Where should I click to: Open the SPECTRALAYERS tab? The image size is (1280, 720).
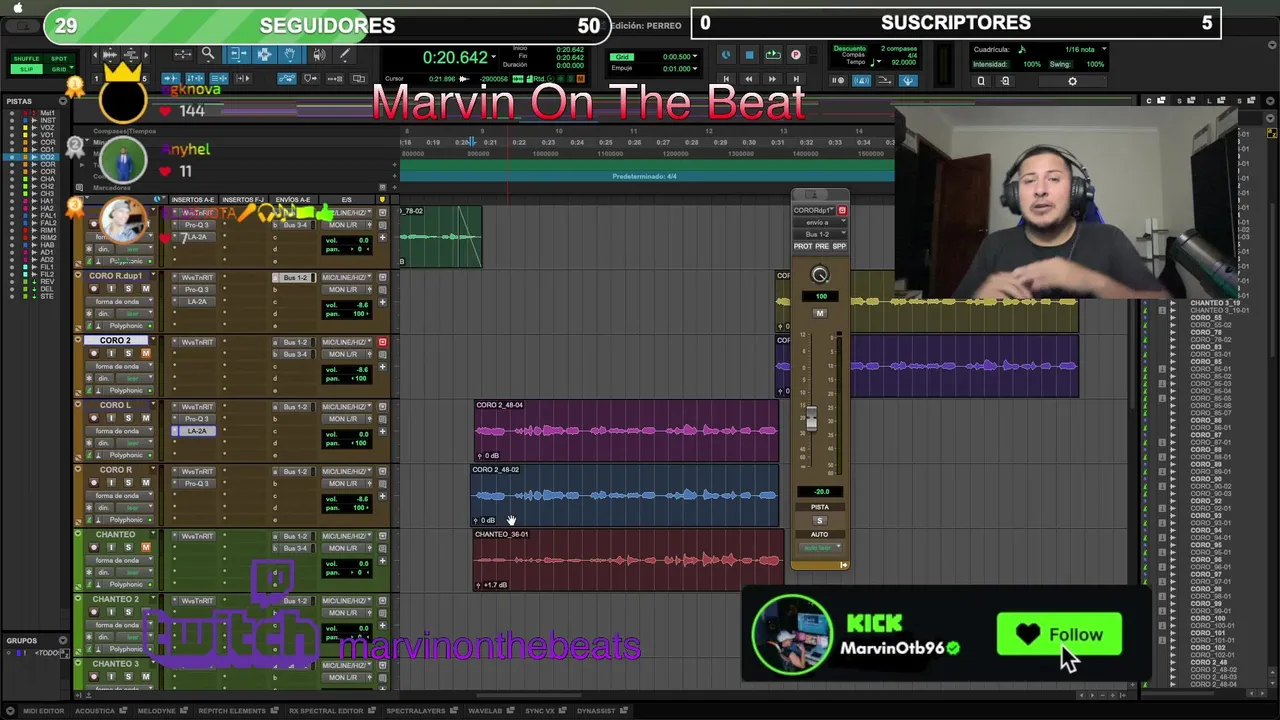tap(420, 711)
